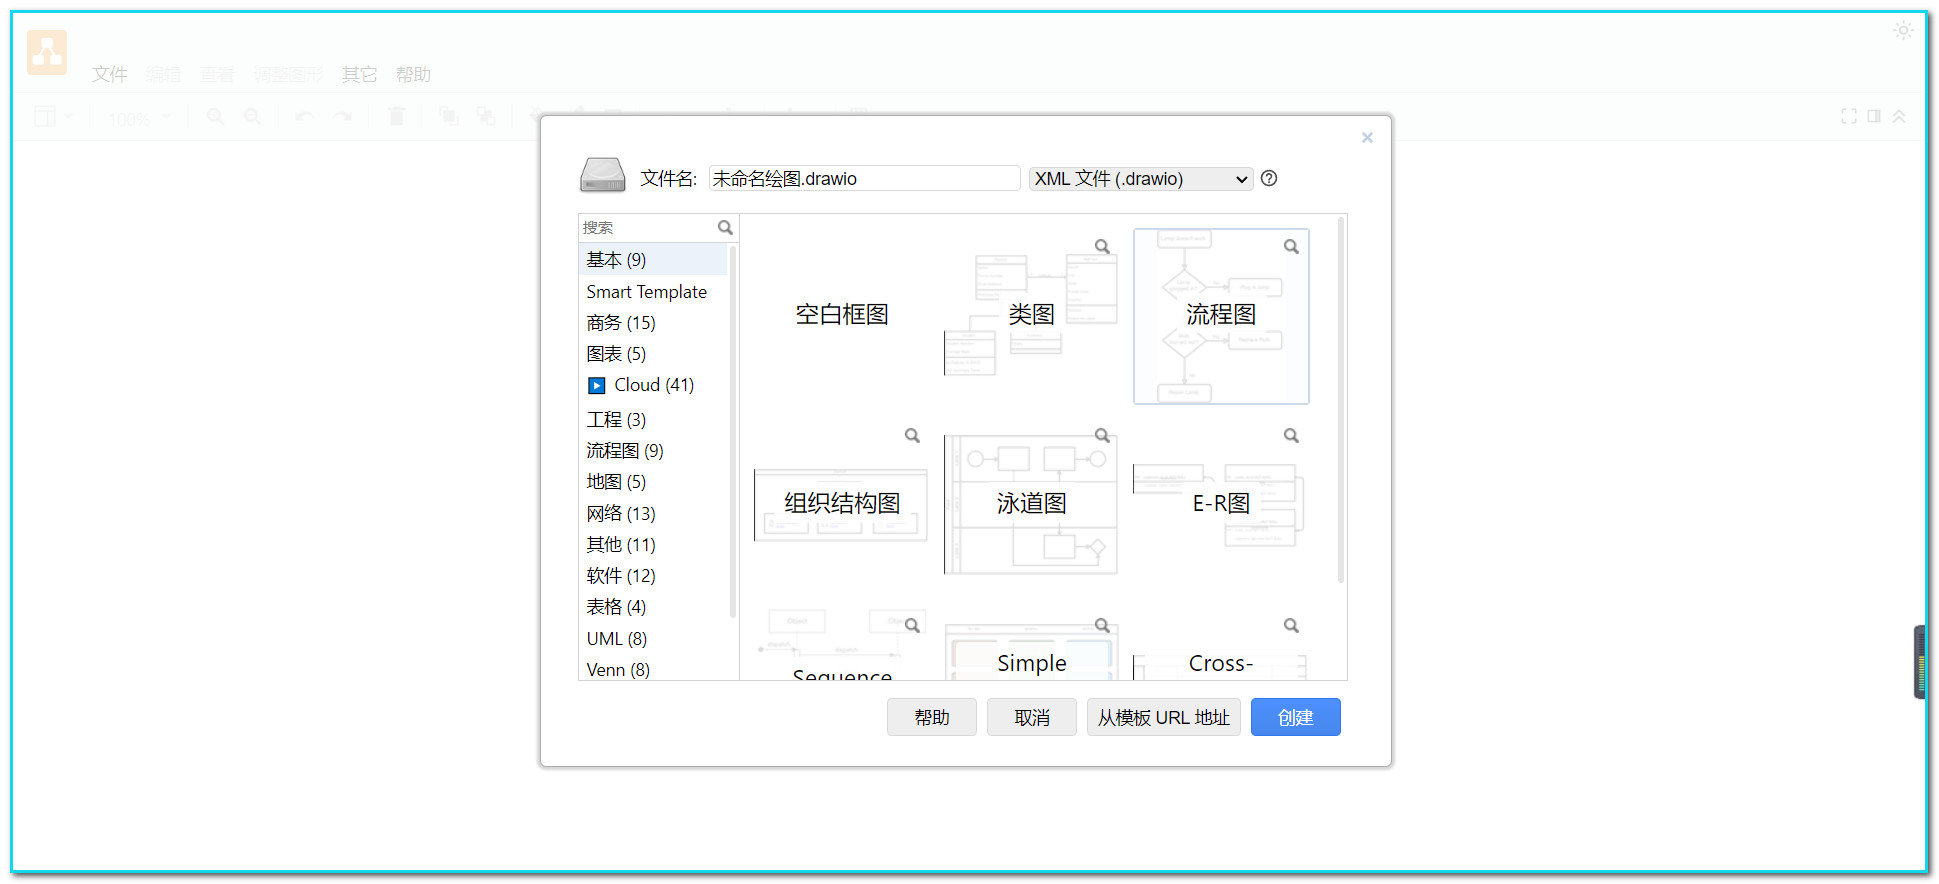The width and height of the screenshot is (1939, 884).
Task: Toggle the sun light/dark theme icon
Action: 1903,31
